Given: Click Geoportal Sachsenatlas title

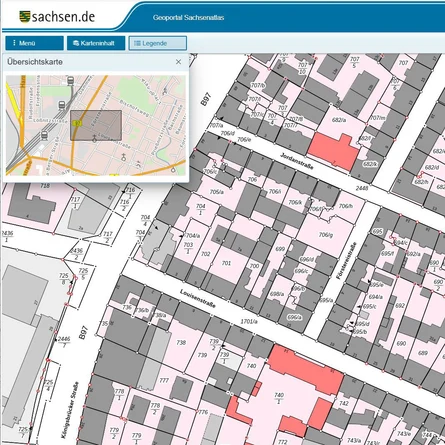Looking at the screenshot, I should coord(188,18).
